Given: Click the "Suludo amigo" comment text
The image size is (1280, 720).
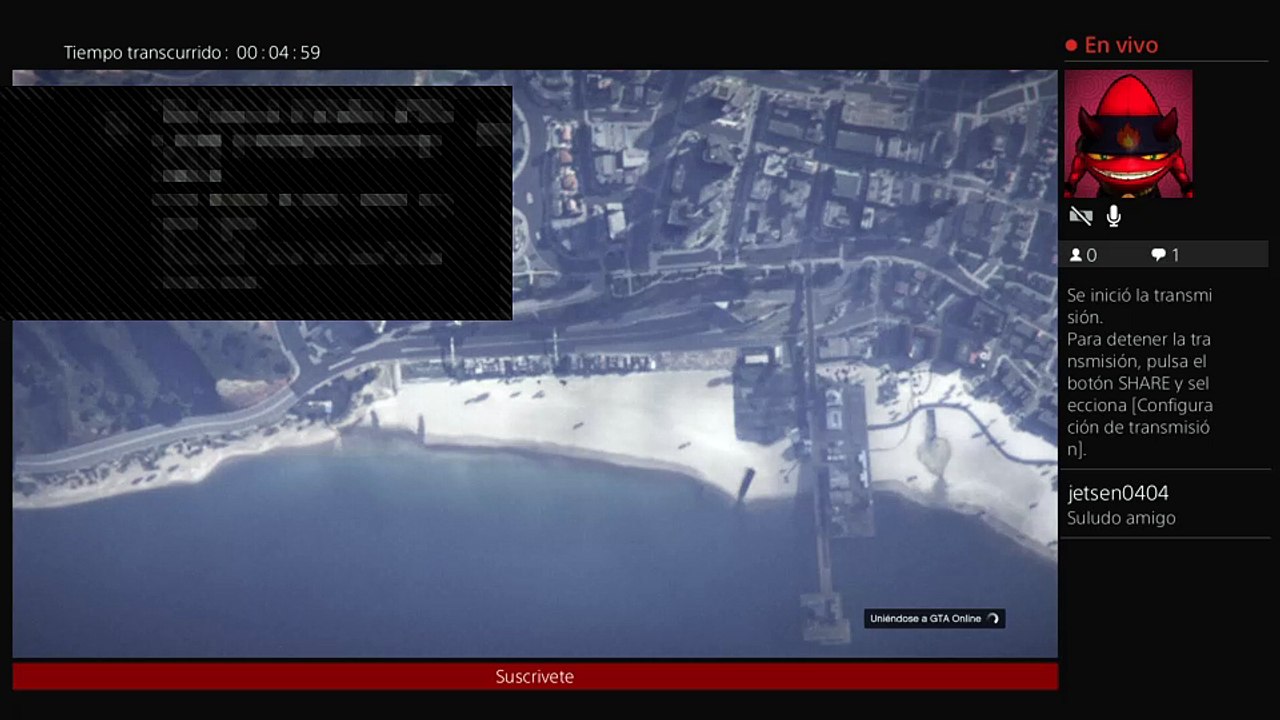Looking at the screenshot, I should click(x=1121, y=518).
